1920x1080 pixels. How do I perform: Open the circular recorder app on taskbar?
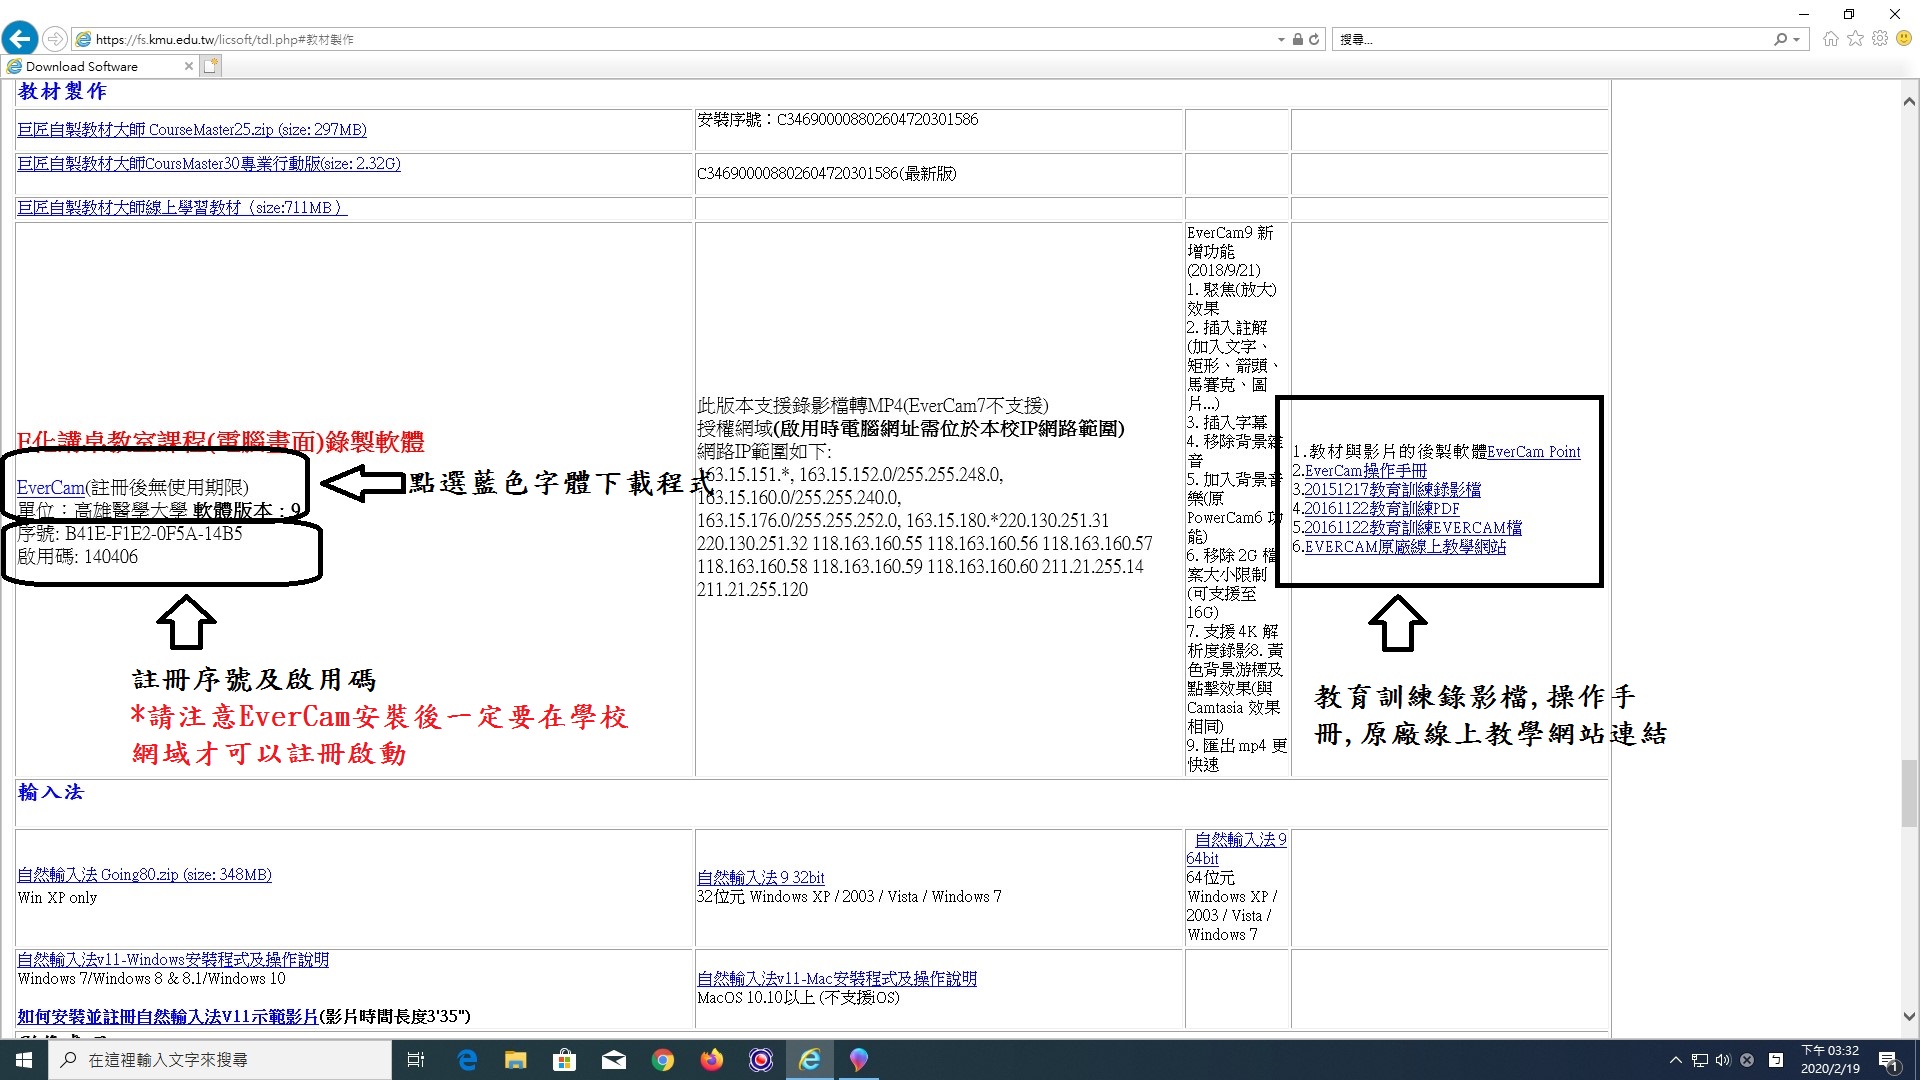[761, 1060]
